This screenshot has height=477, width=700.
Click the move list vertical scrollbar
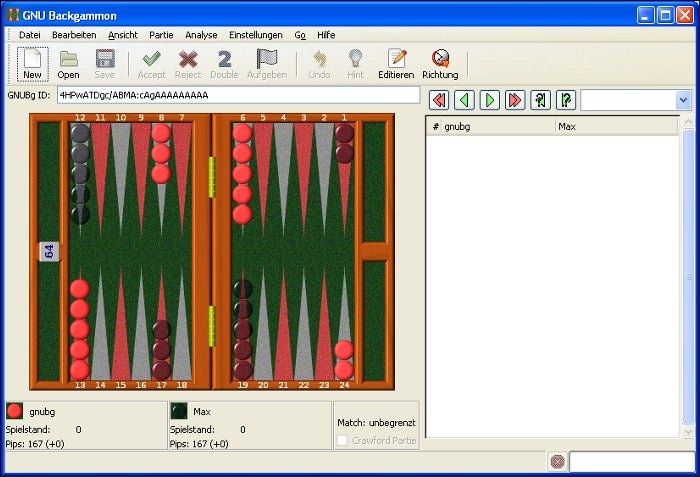[688, 277]
